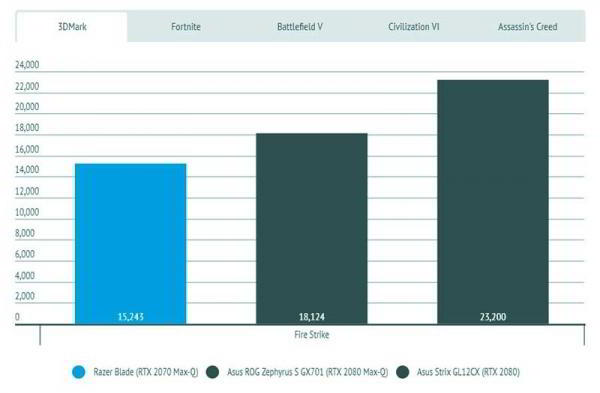This screenshot has height=393, width=600.
Task: Toggle Asus Strix GL12CX (RTX 2080) legend label
Action: (468, 372)
